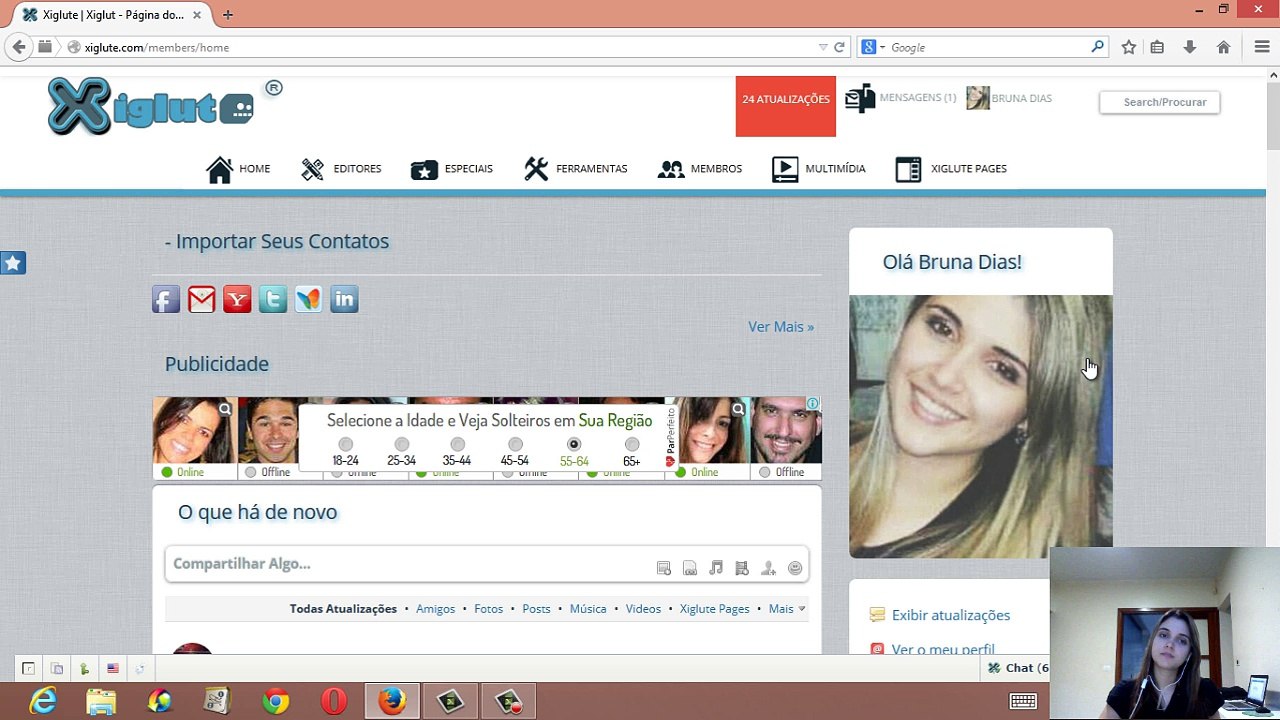Bookmark this page with the star icon
The image size is (1280, 720).
click(x=1129, y=47)
